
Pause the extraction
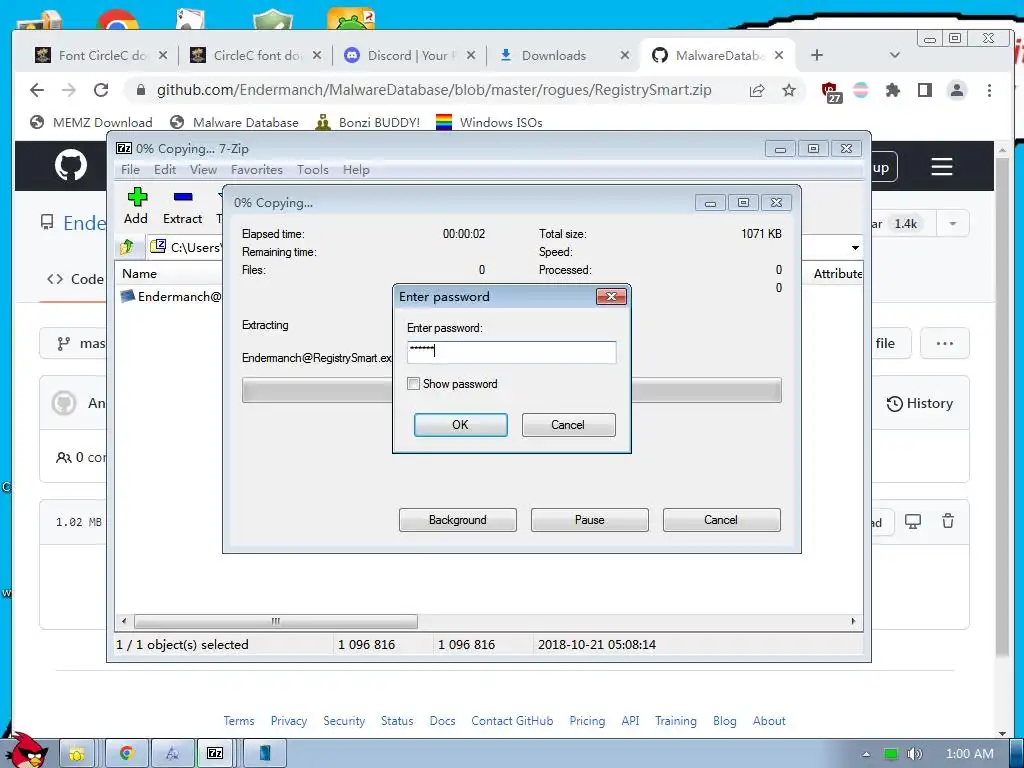coord(589,520)
